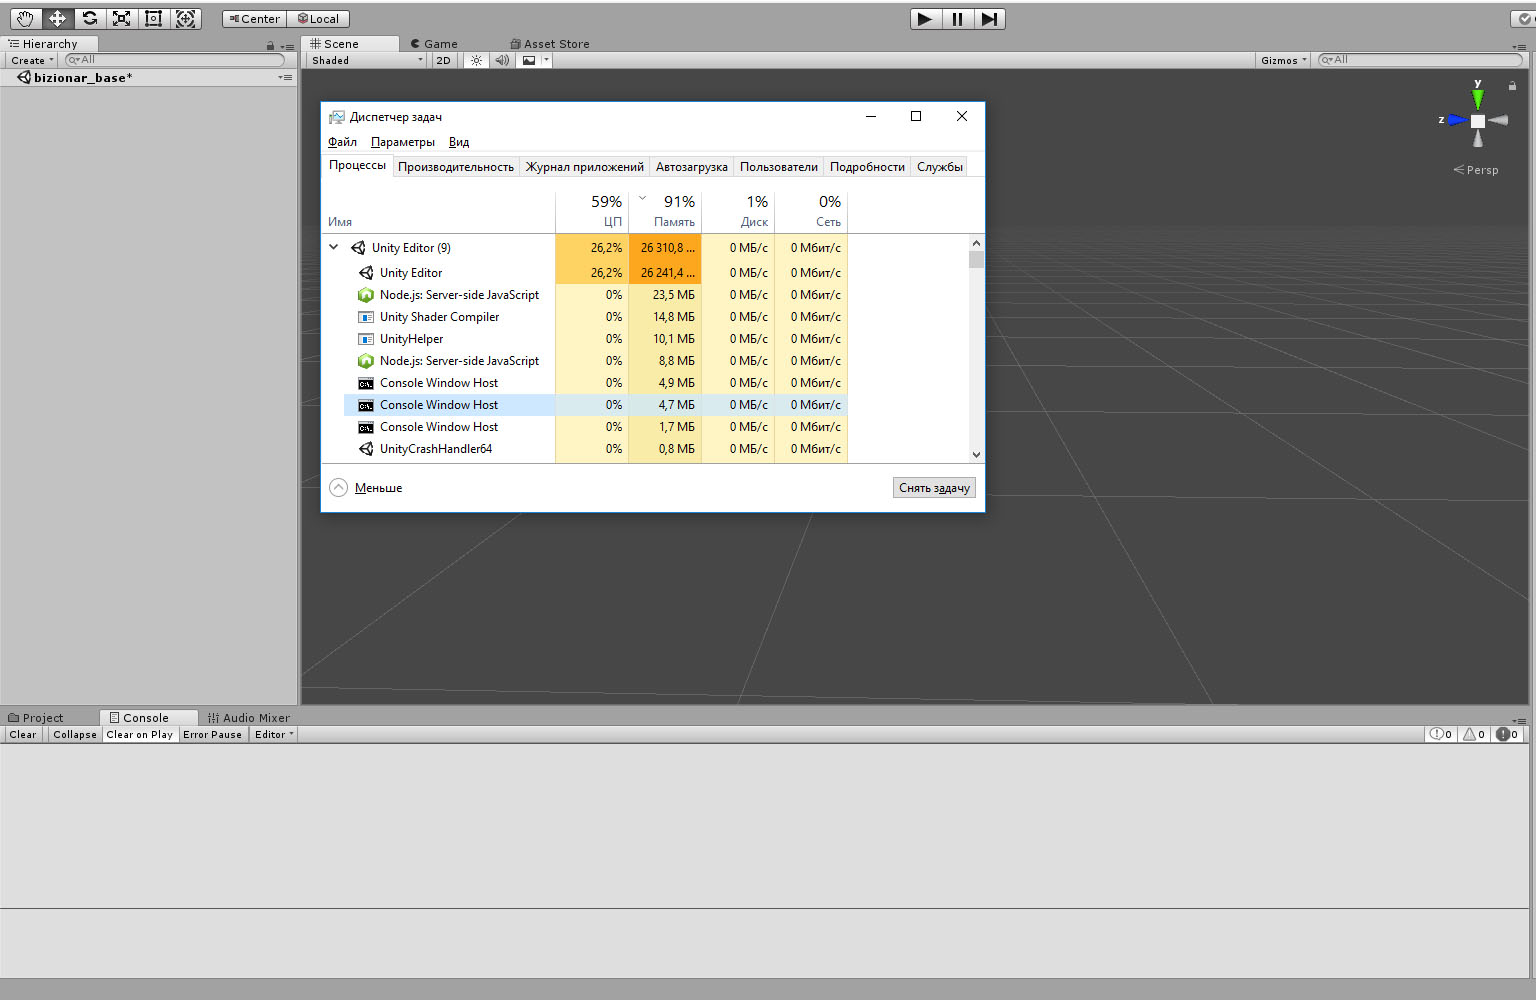Toggle 2D mode in the Scene view
The width and height of the screenshot is (1536, 1000).
[x=443, y=60]
